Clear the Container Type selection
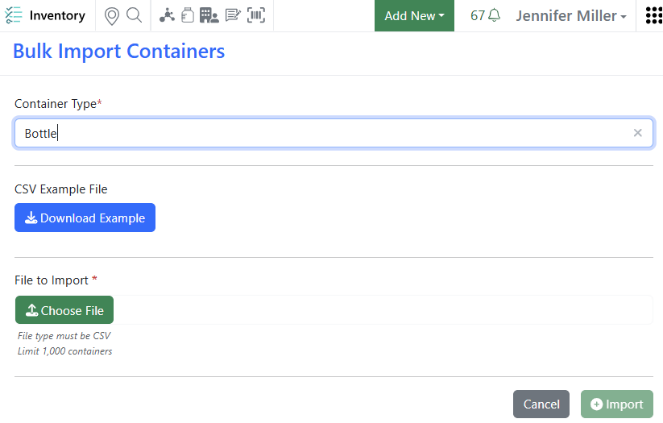 pos(638,133)
